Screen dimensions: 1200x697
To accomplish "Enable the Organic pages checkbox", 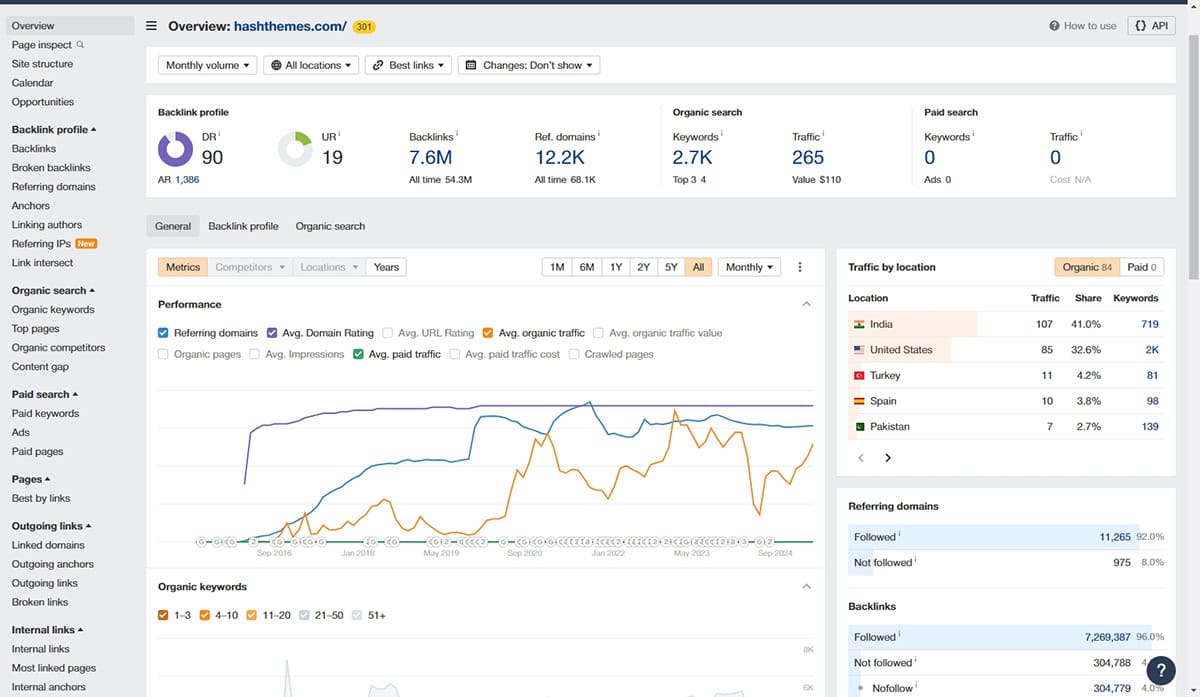I will [164, 354].
